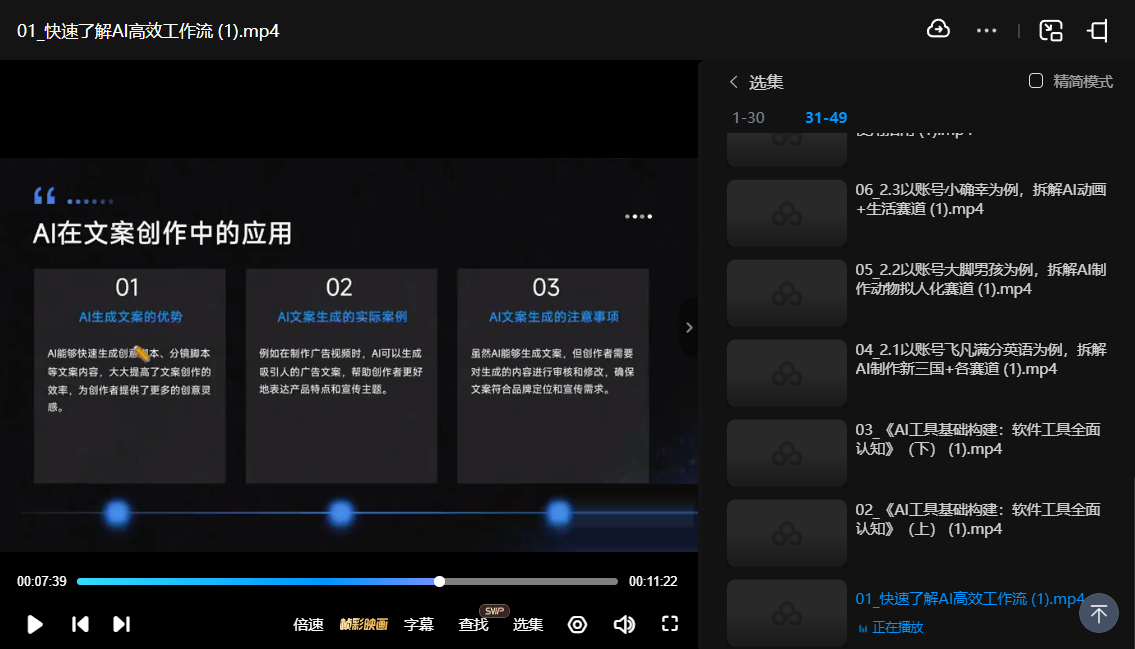
Task: Click the play button
Action: click(35, 624)
